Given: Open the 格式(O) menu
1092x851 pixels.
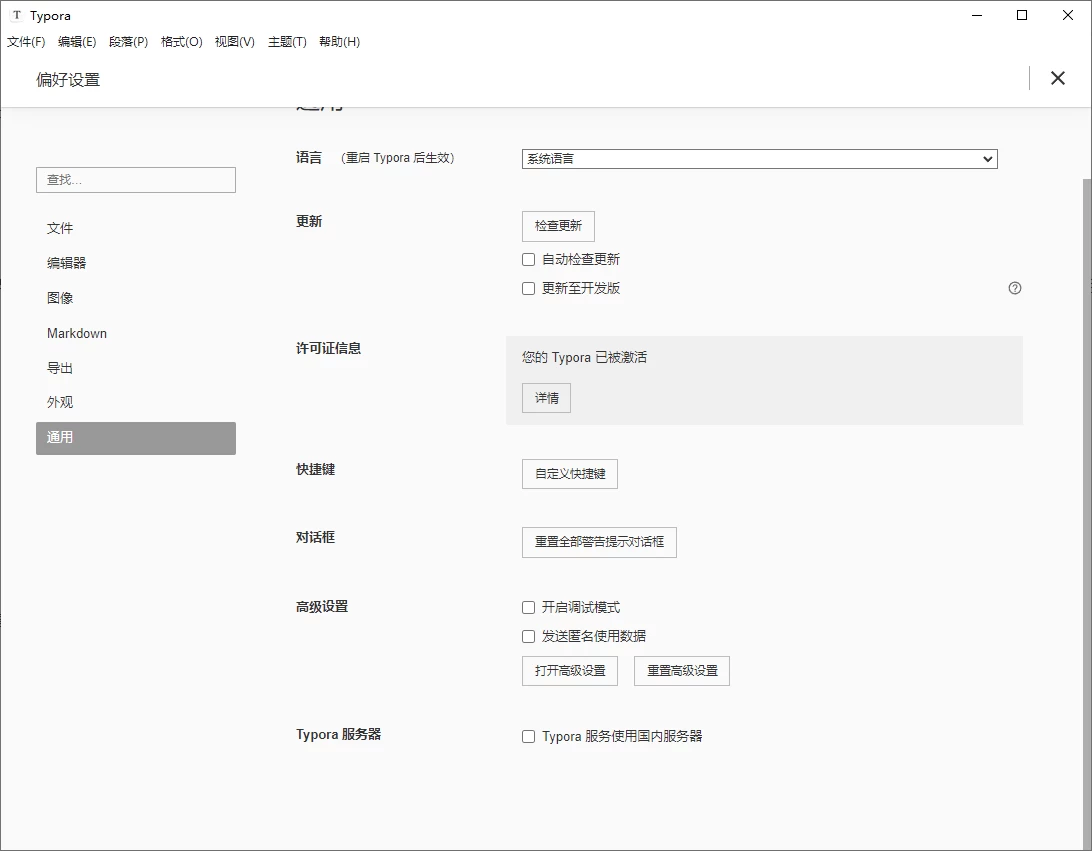Looking at the screenshot, I should tap(181, 42).
